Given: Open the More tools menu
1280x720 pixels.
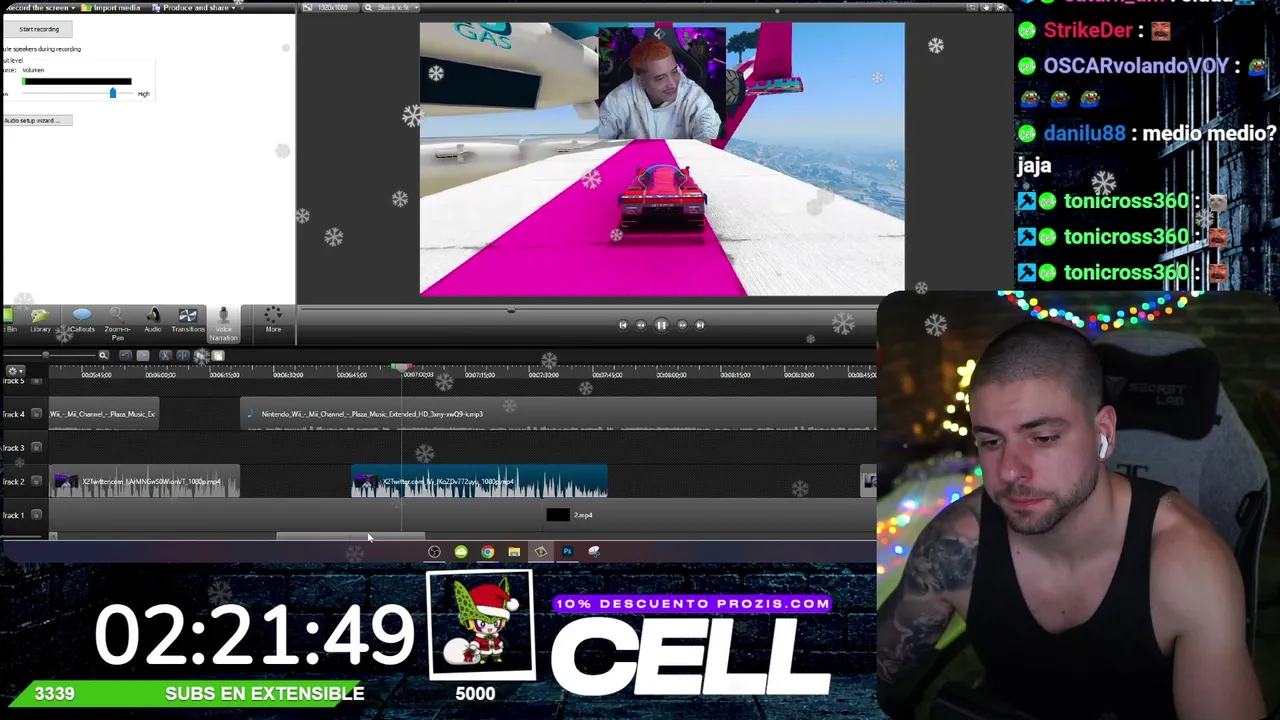Looking at the screenshot, I should tap(273, 320).
